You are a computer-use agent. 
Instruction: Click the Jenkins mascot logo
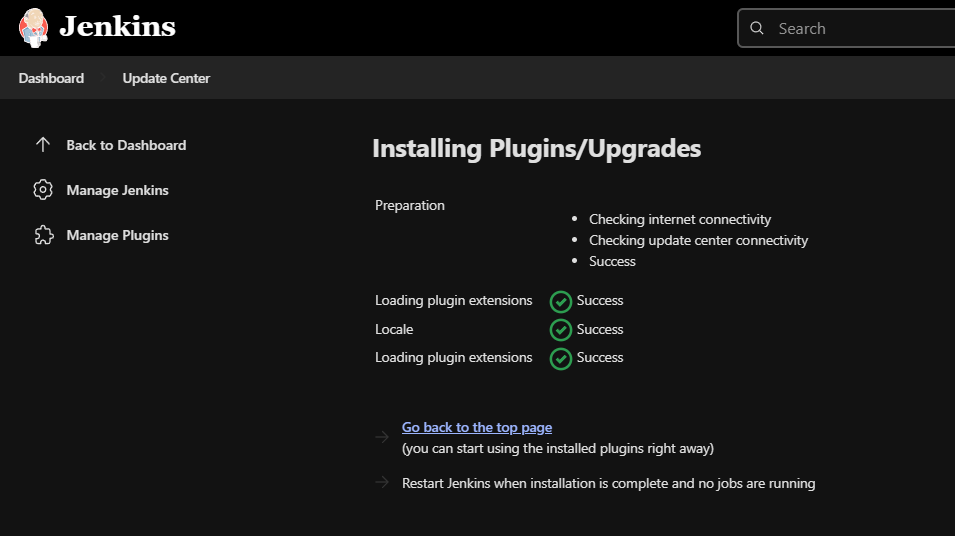click(x=33, y=27)
